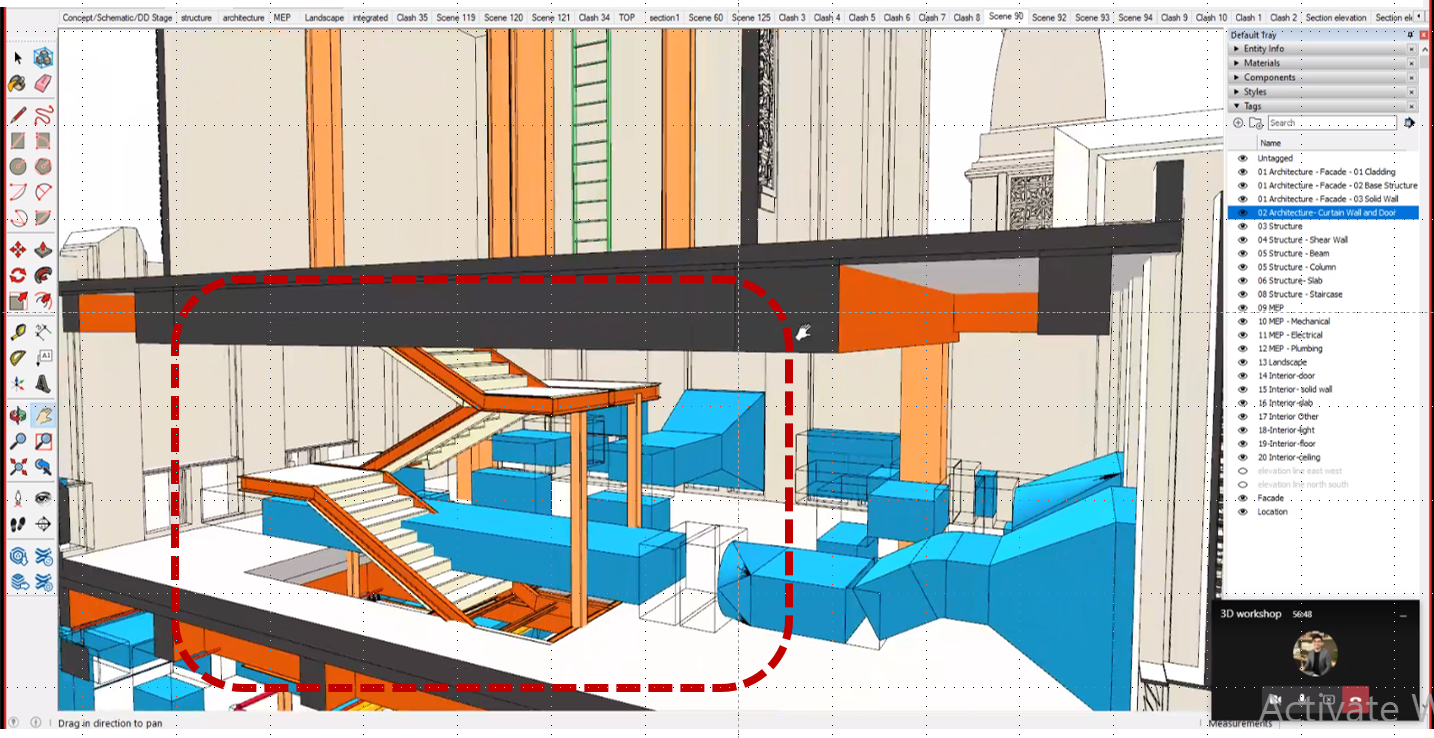Screen dimensions: 1434x738
Task: Activate the Line pencil tool
Action: tap(17, 115)
